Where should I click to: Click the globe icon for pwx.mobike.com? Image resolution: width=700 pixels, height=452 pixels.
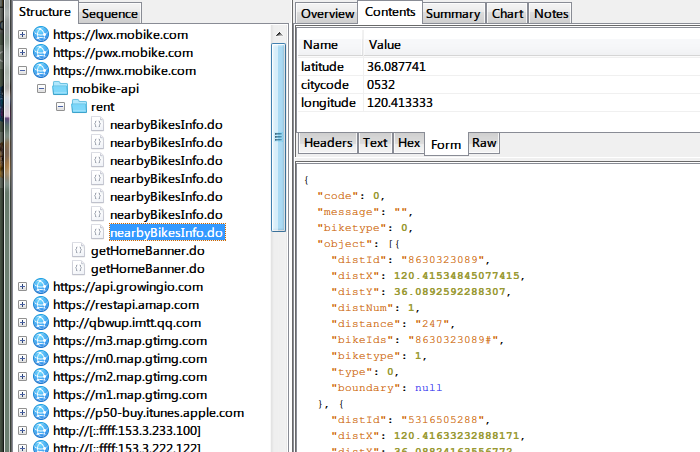pyautogui.click(x=41, y=52)
